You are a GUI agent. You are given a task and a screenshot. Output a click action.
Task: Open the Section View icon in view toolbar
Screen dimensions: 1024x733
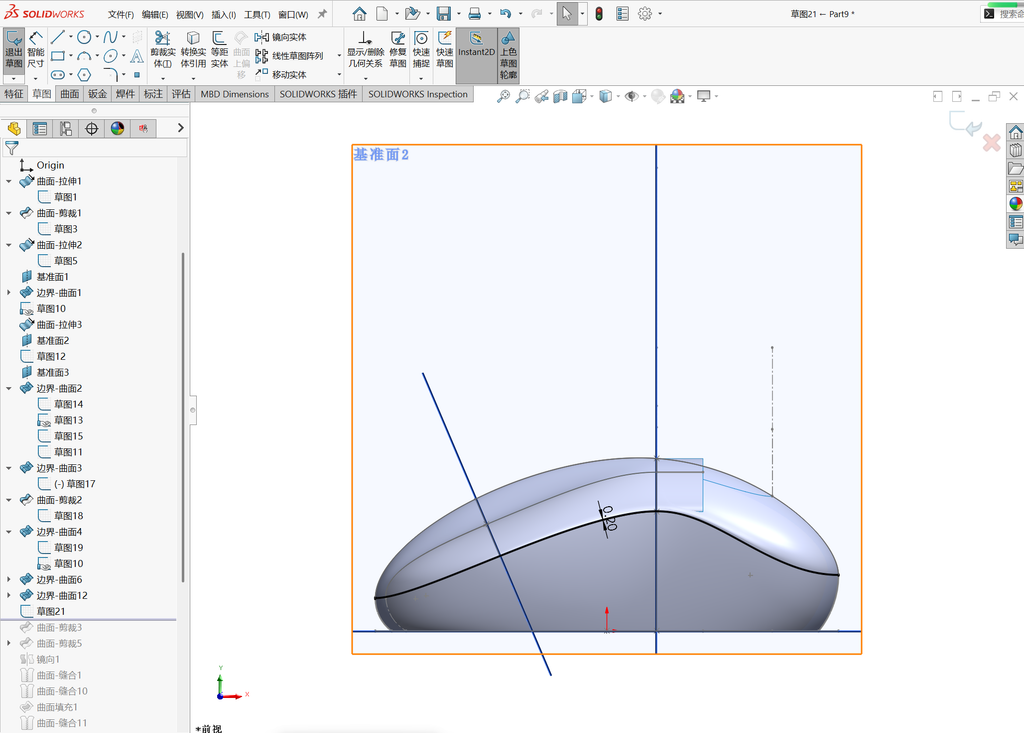click(560, 97)
